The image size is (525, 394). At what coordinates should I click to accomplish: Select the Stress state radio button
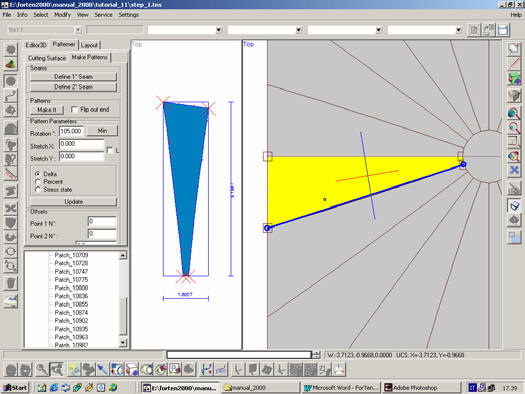click(x=38, y=189)
